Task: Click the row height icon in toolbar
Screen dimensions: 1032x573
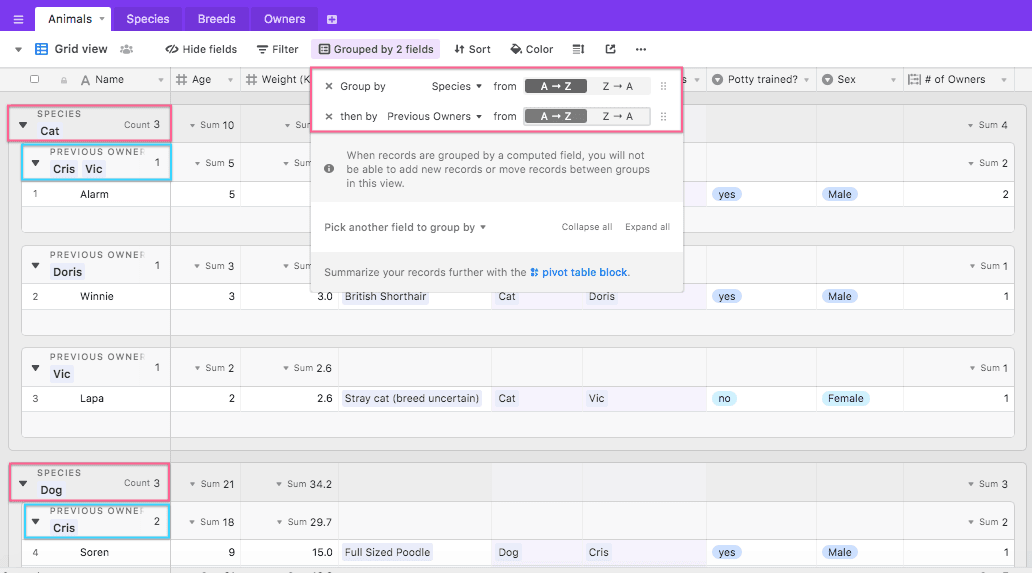Action: point(578,49)
